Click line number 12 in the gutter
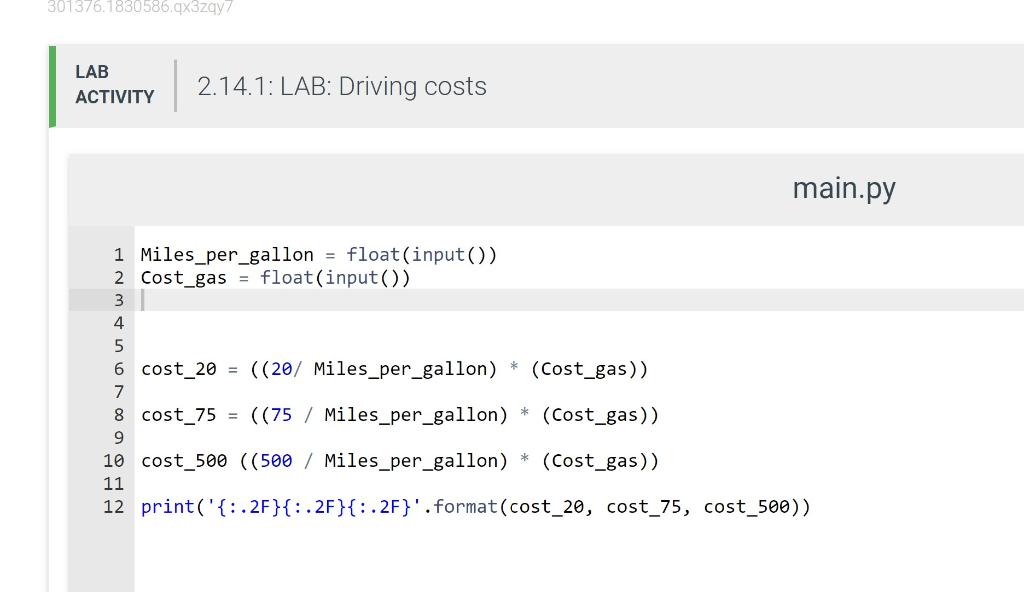The image size is (1024, 592). 114,507
